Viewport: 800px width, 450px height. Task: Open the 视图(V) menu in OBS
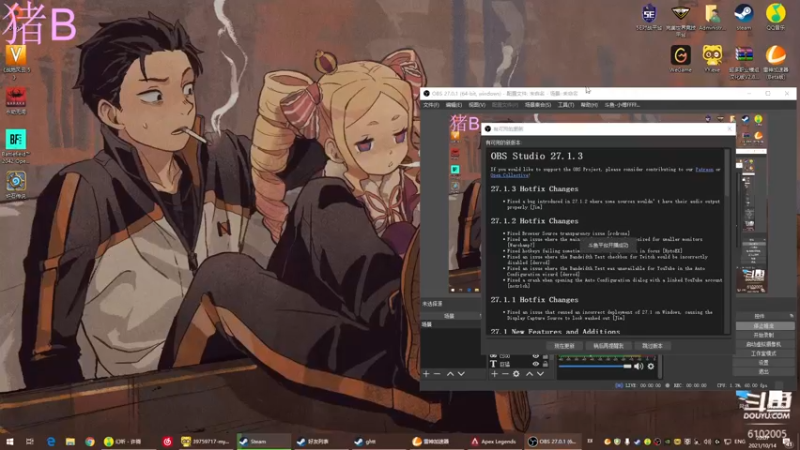click(477, 105)
